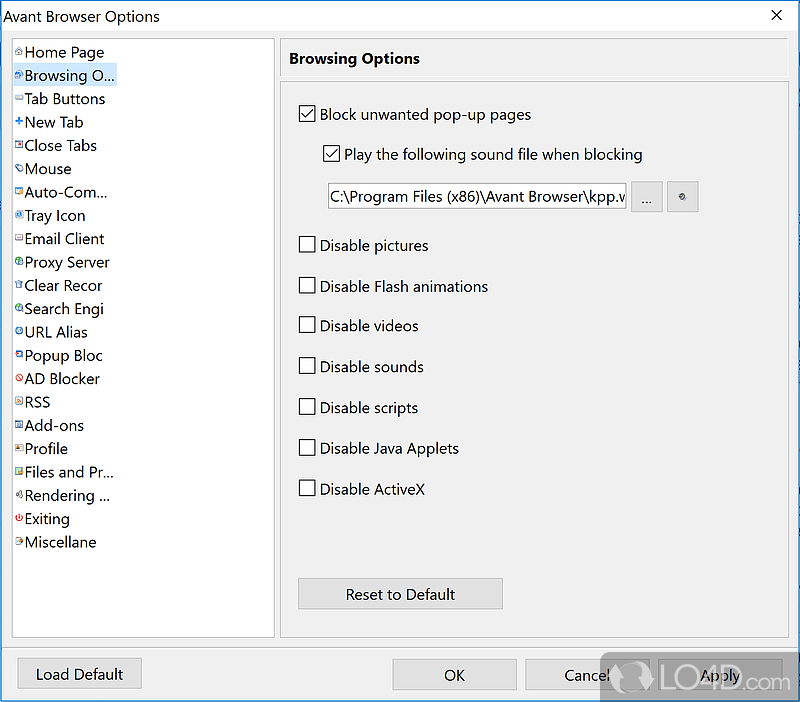This screenshot has width=800, height=702.
Task: Select the Proxy Server globe icon
Action: pyautogui.click(x=17, y=262)
